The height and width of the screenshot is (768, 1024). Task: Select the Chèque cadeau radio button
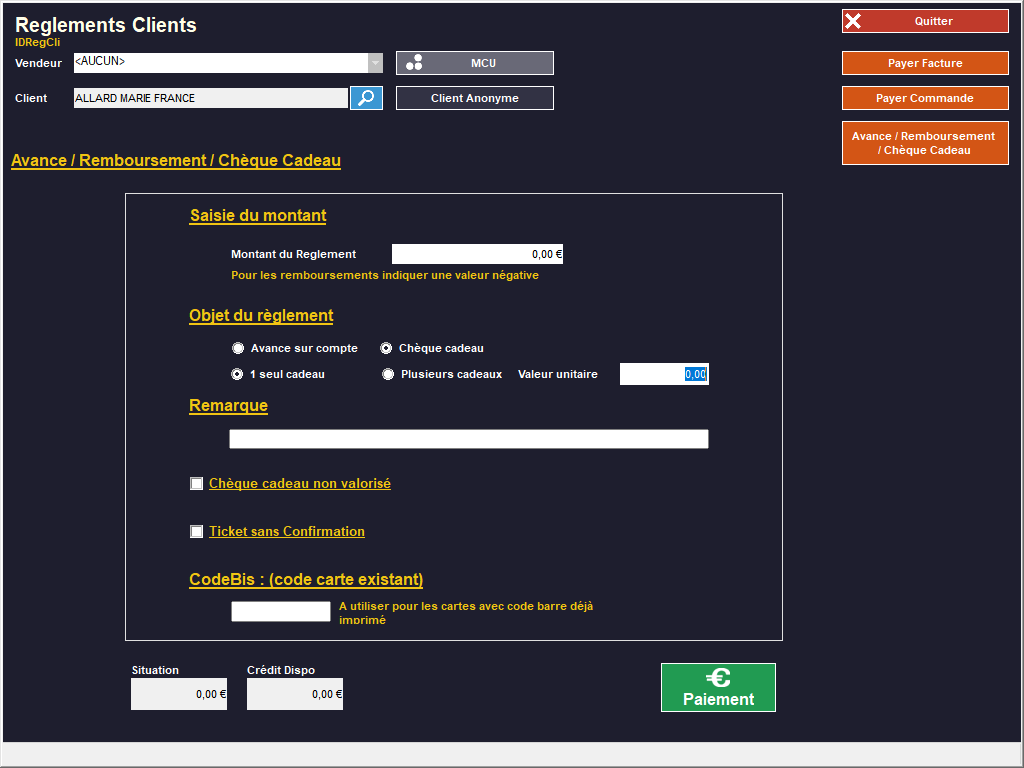(x=387, y=349)
